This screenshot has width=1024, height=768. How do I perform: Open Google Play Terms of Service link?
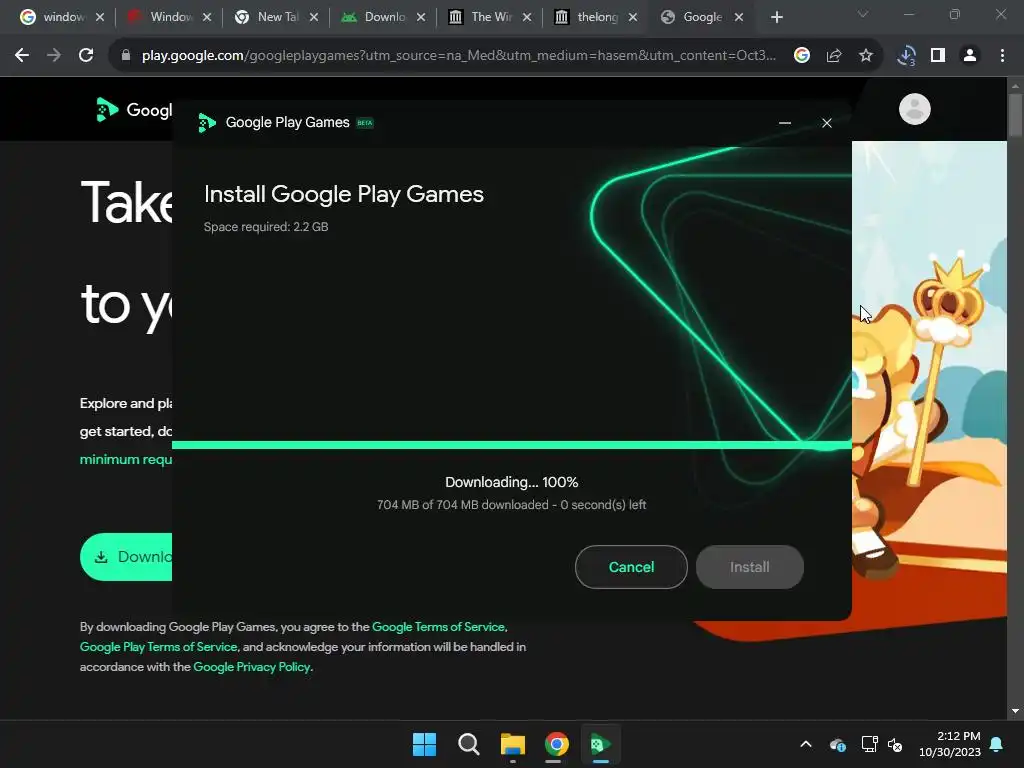click(x=158, y=647)
